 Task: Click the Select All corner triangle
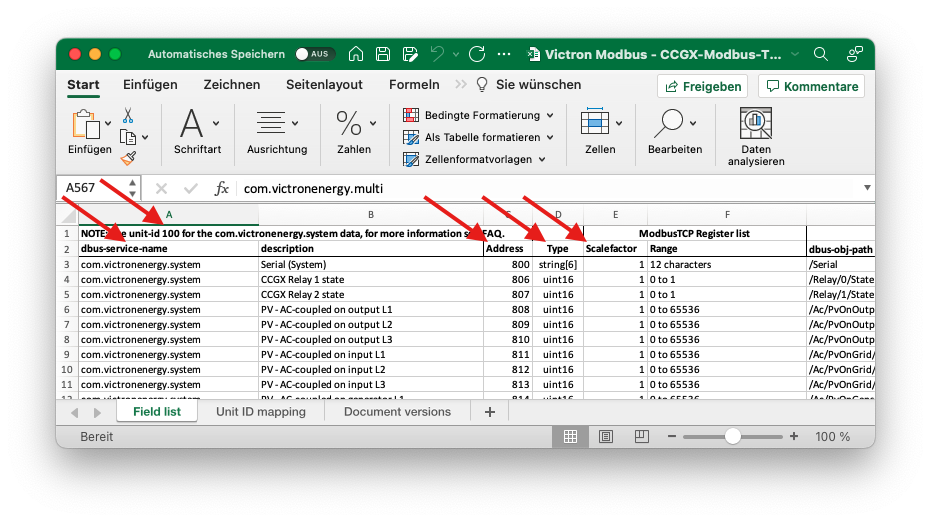point(68,214)
